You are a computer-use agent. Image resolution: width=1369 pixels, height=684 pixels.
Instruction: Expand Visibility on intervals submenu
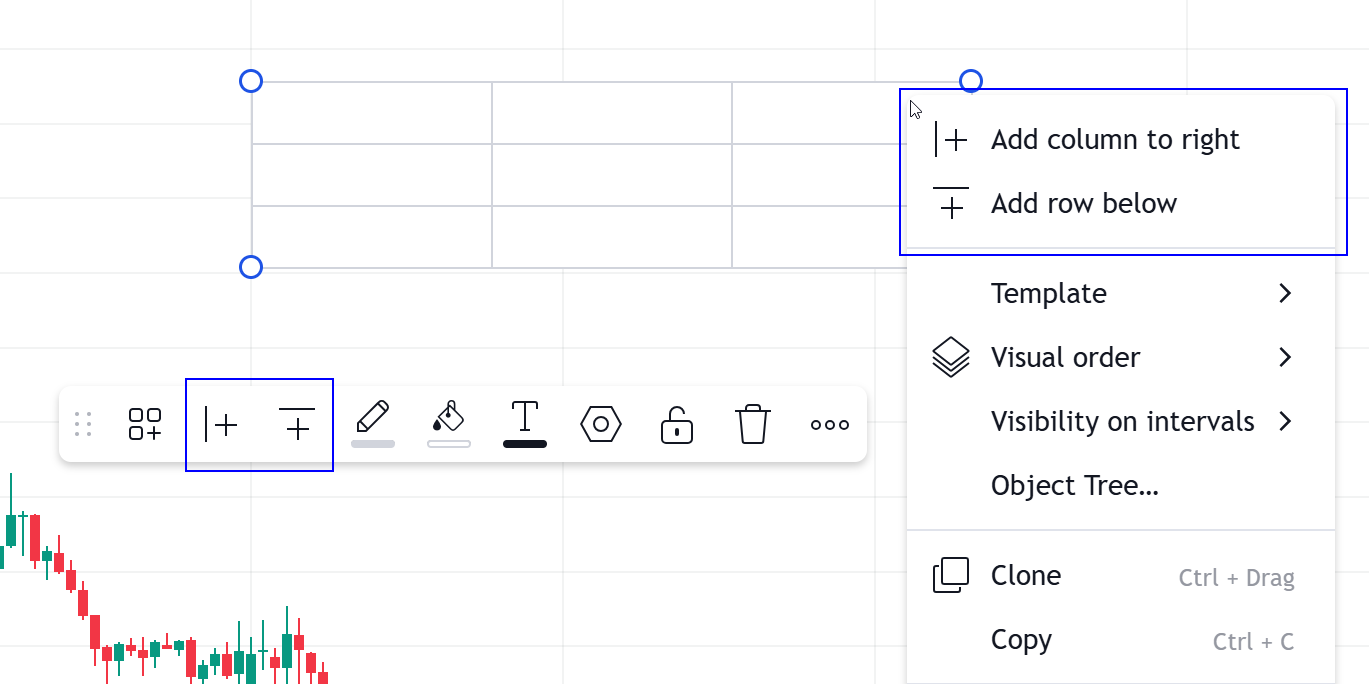(x=1122, y=421)
